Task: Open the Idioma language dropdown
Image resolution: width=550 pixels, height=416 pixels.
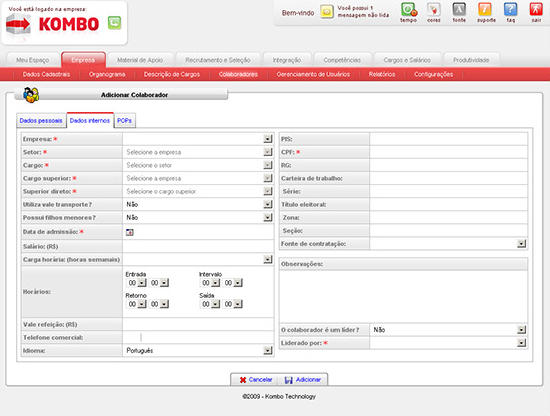Action: pos(268,350)
